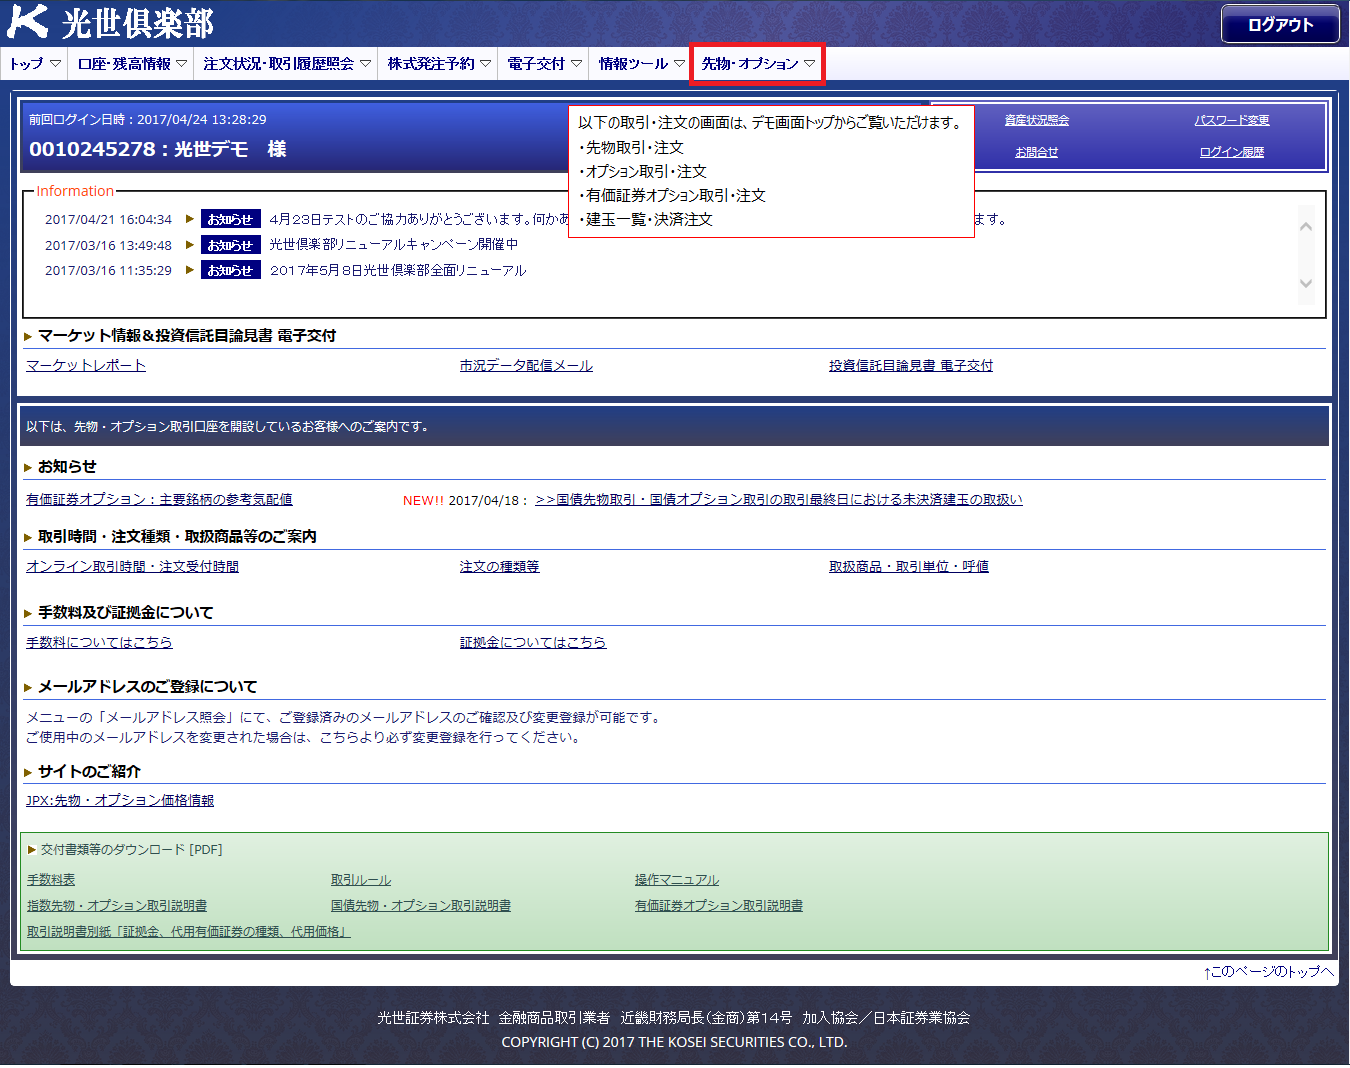
Task: Expand the 電子交付 dropdown menu
Action: click(x=544, y=63)
